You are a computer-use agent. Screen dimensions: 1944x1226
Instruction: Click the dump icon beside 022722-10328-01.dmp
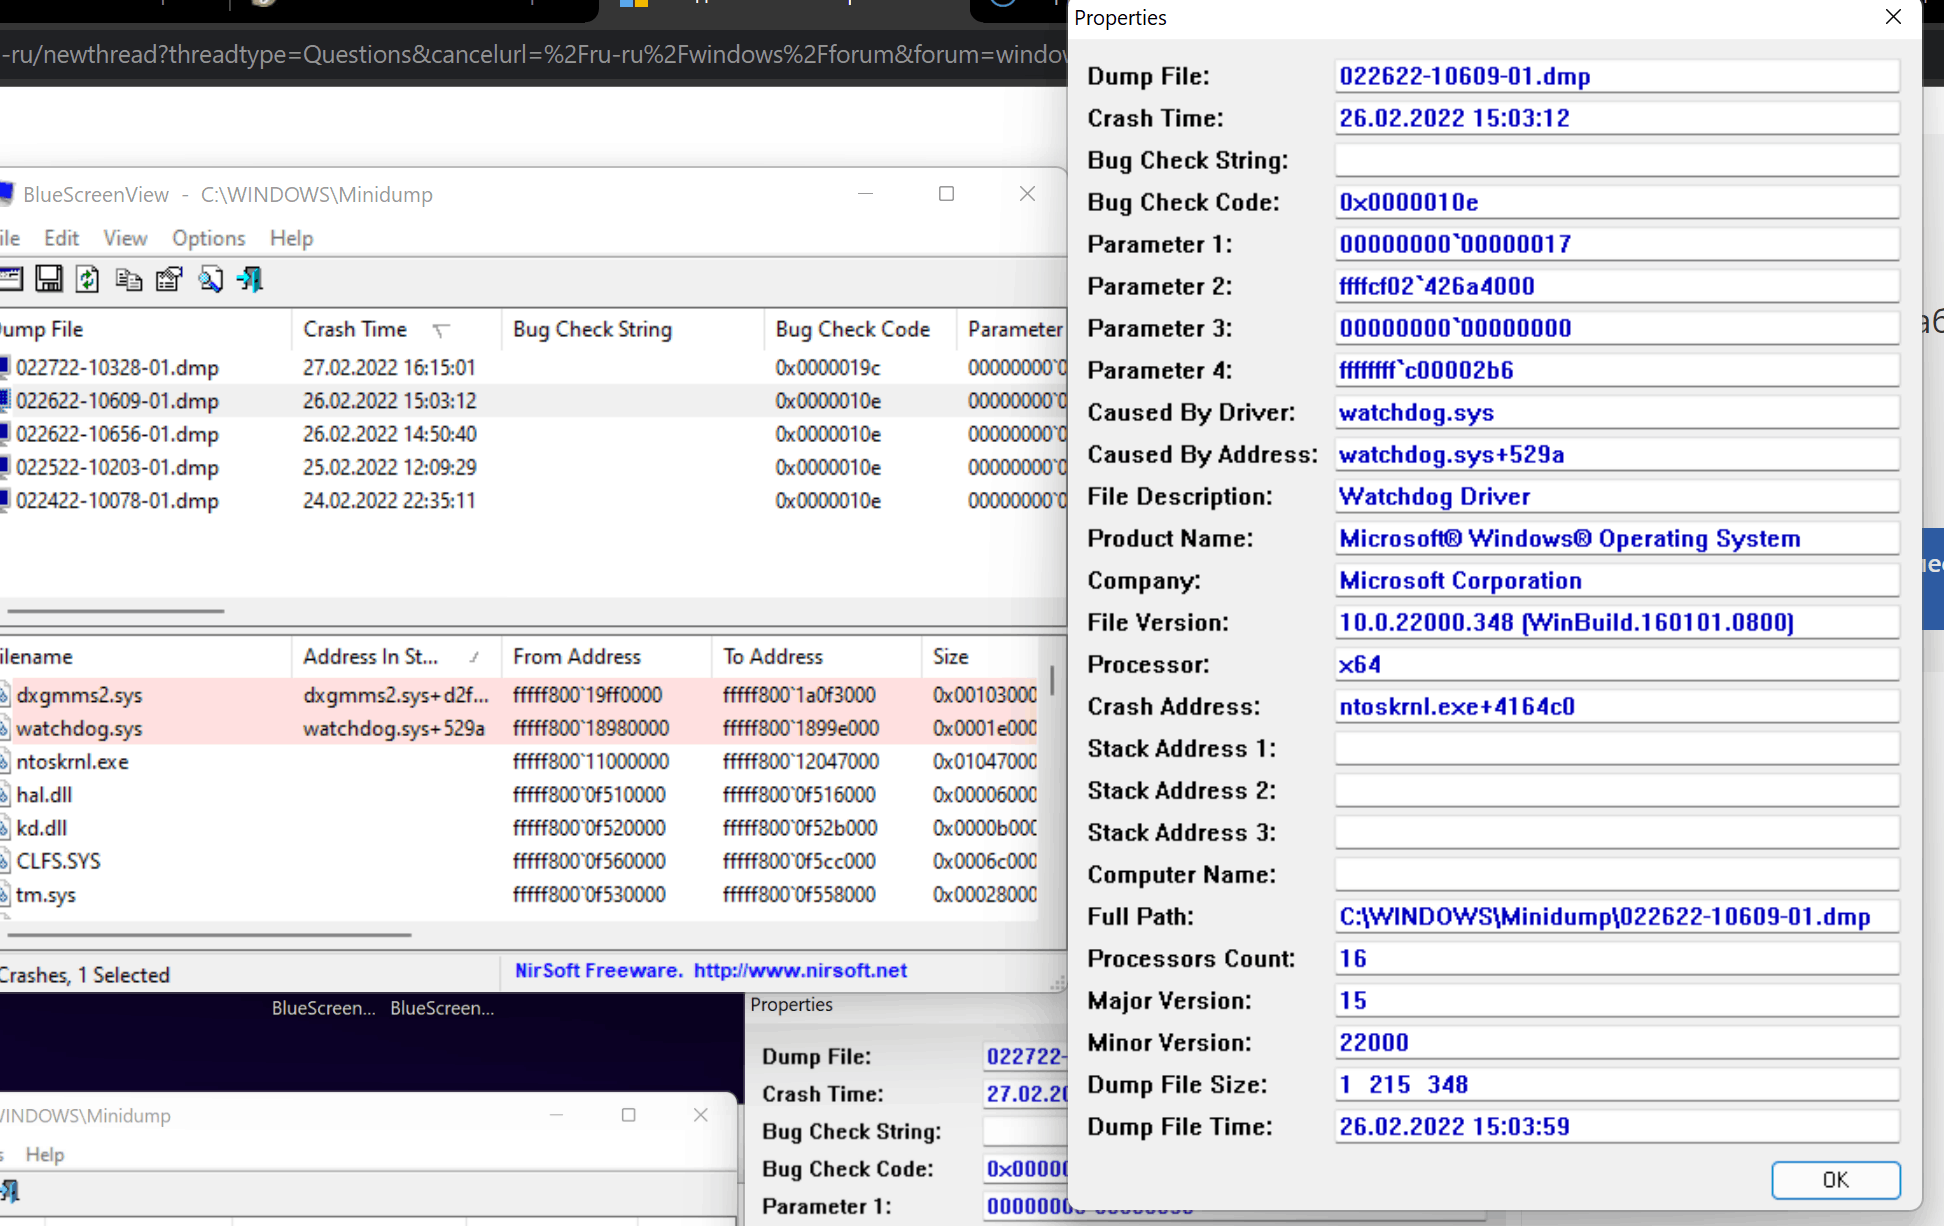coord(5,367)
